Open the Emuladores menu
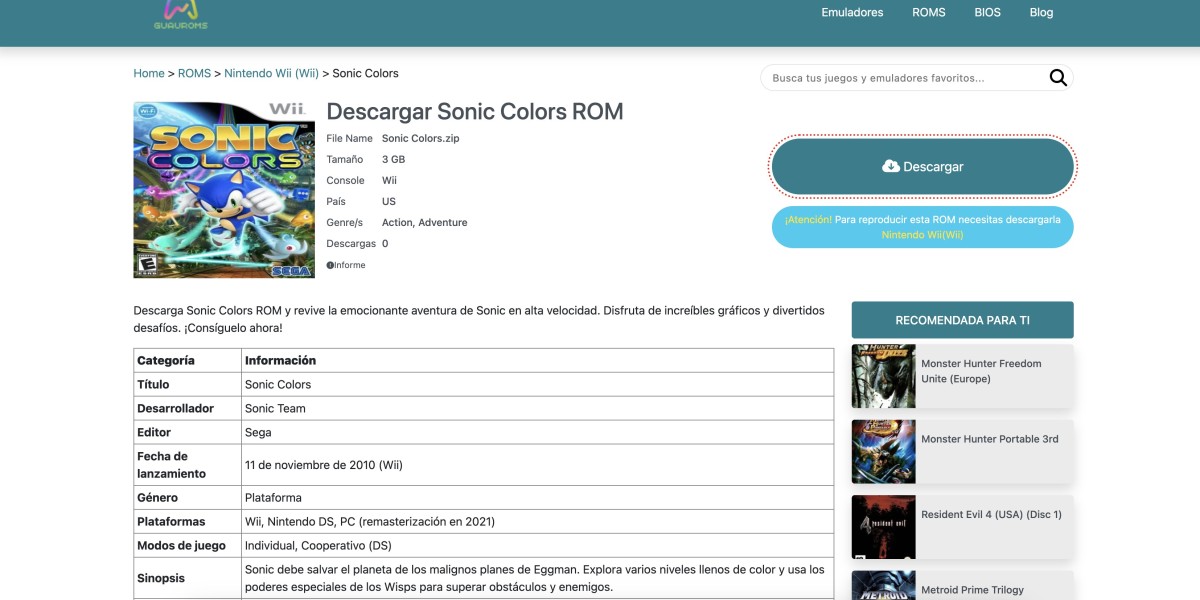Screen dimensions: 1200x600 852,12
